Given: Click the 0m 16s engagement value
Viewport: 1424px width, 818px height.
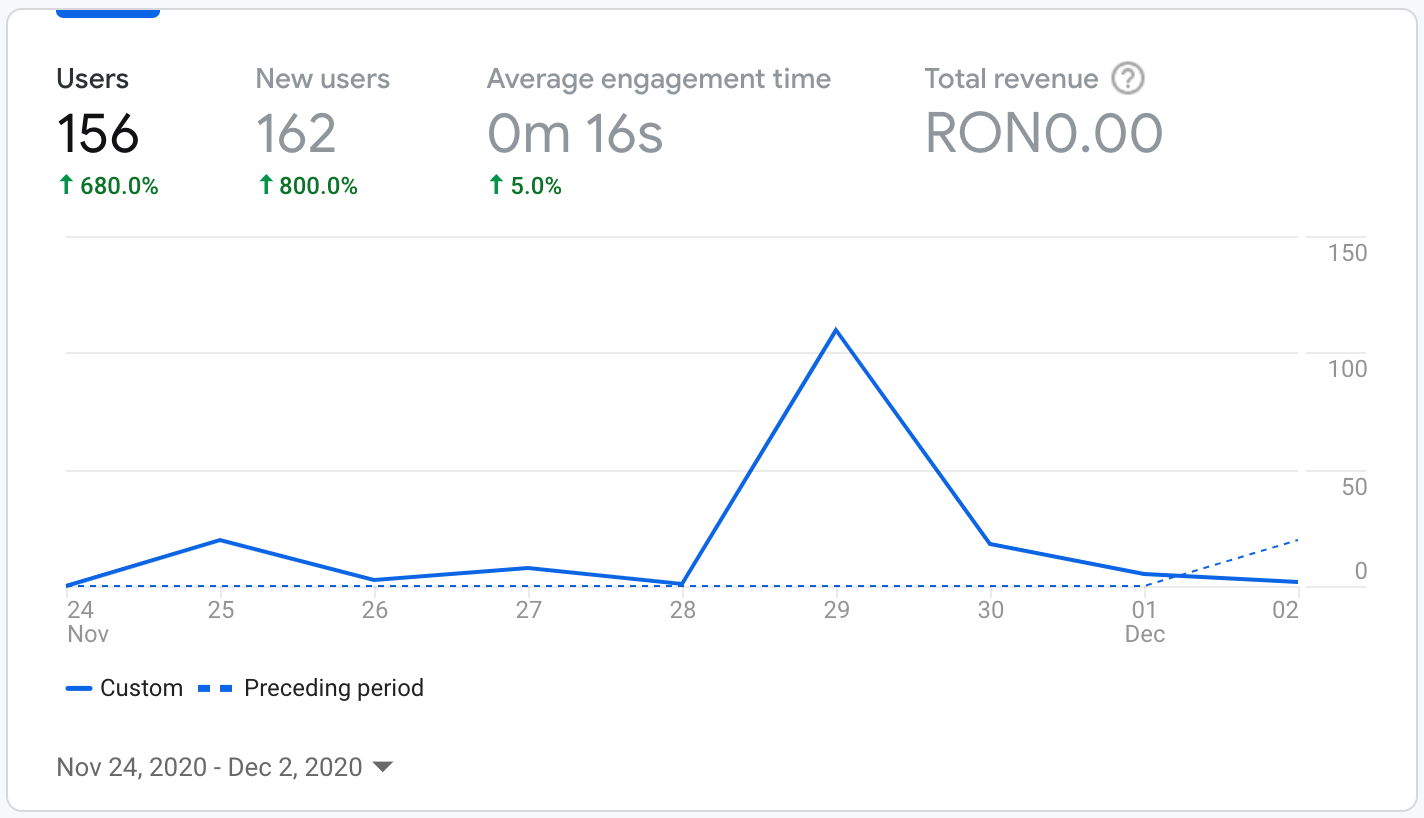Looking at the screenshot, I should 575,133.
